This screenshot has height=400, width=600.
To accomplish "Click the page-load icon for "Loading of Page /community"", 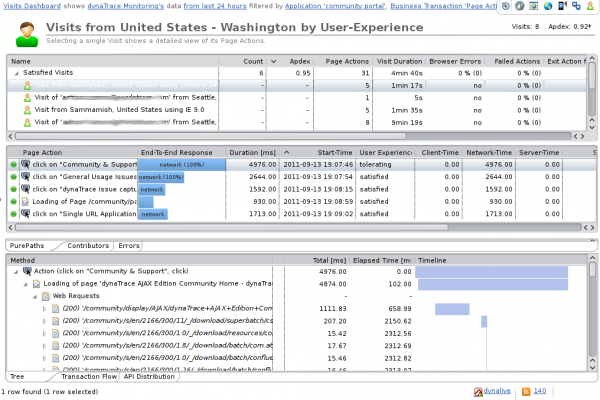I will click(26, 201).
